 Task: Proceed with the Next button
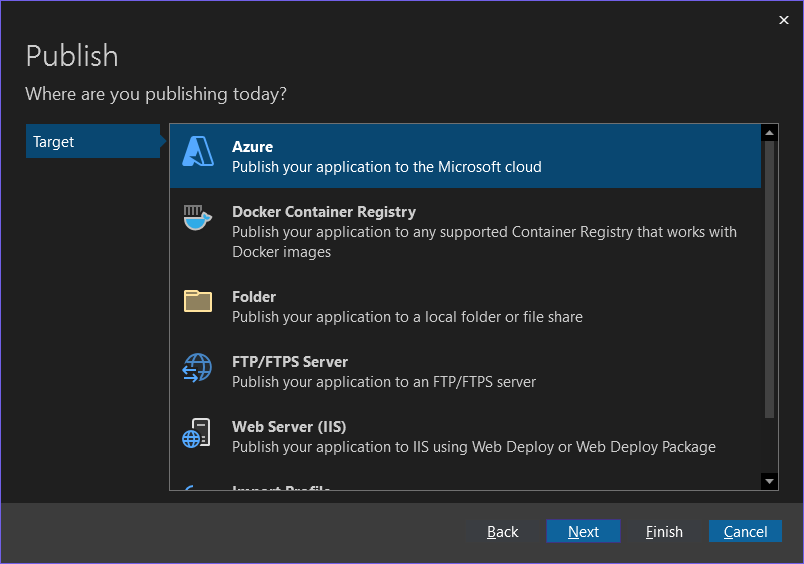point(583,531)
